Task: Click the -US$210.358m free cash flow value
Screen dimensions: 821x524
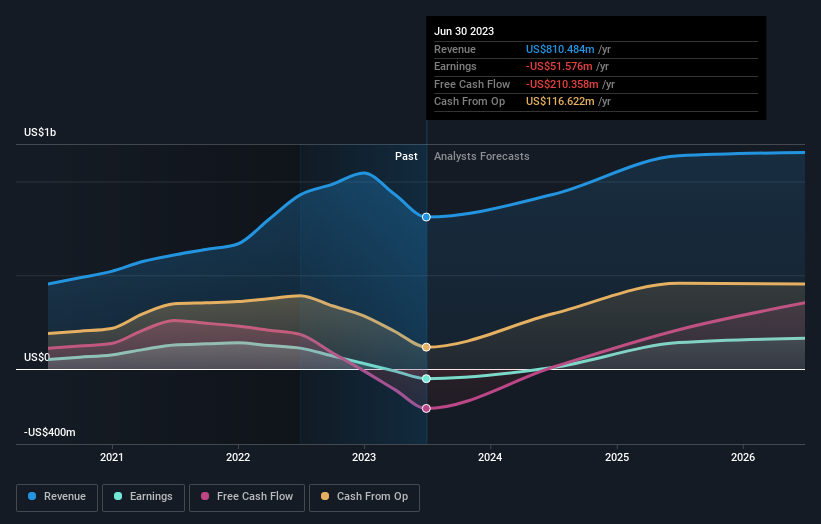Action: [562, 84]
